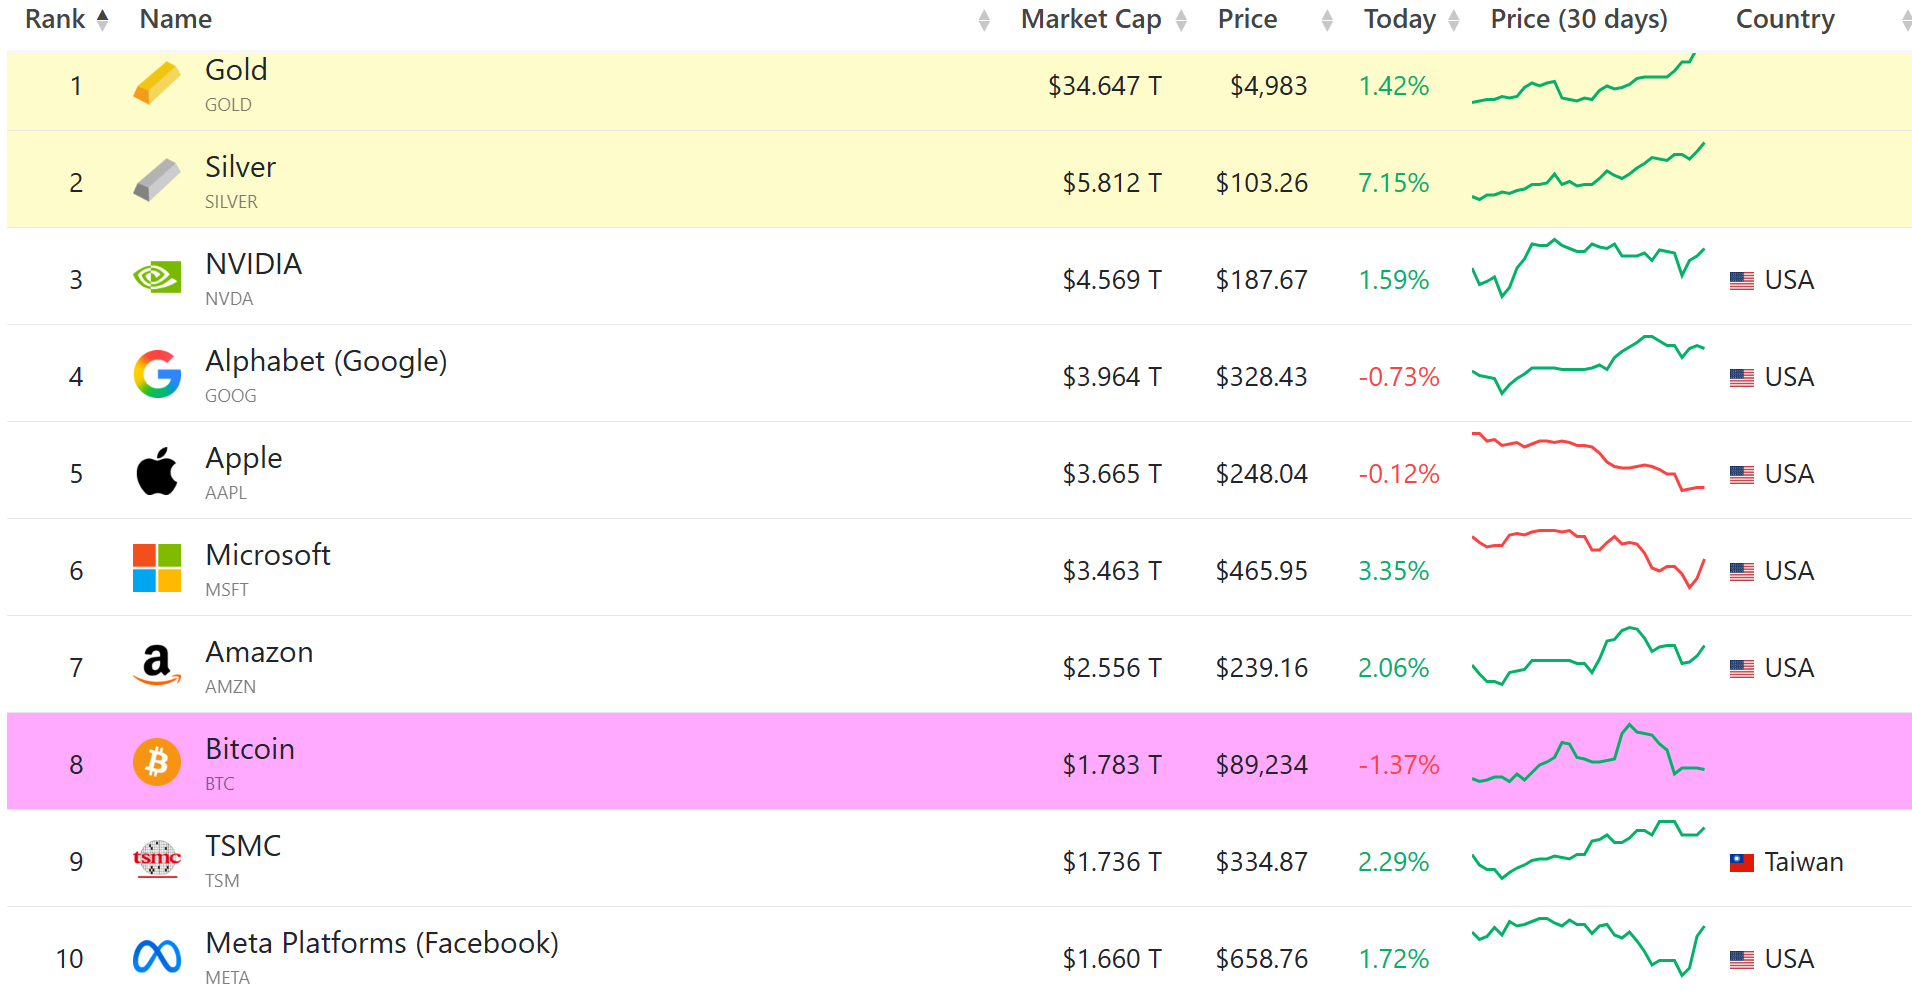Click the gold bar icon

point(157,84)
